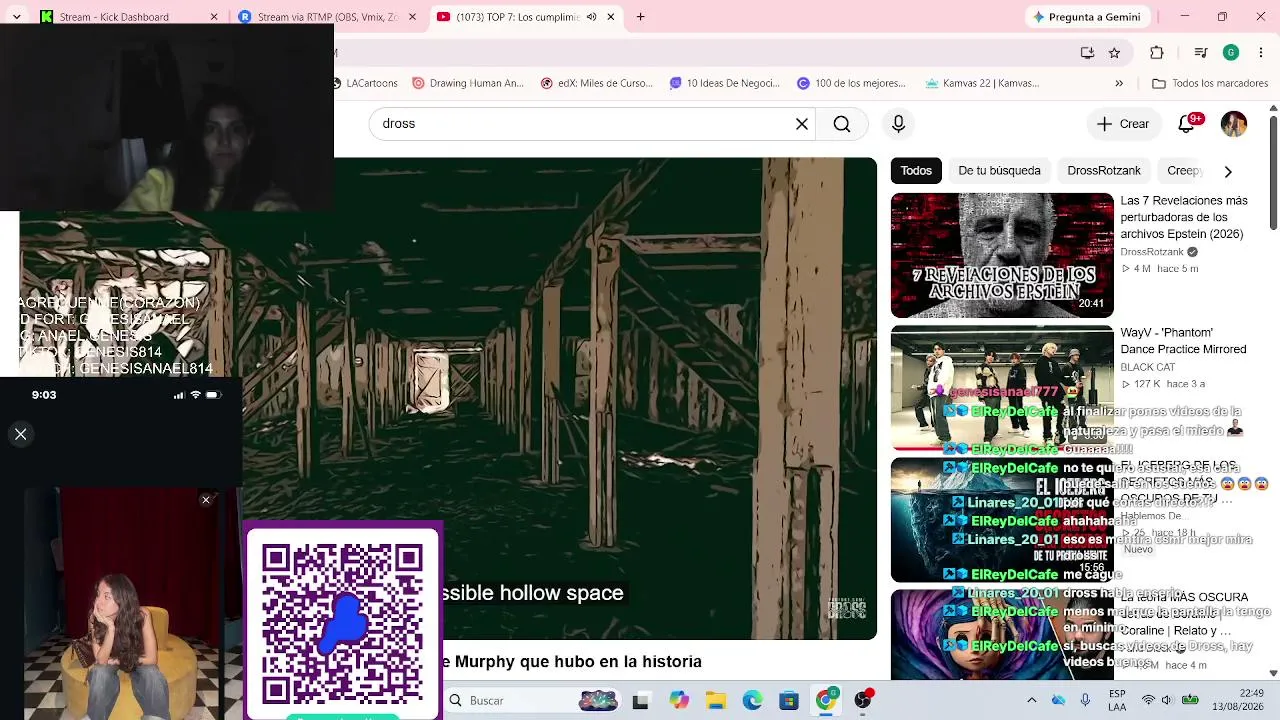Open the WayV - 'Phantom' video title
1280x720 pixels.
click(x=1183, y=341)
